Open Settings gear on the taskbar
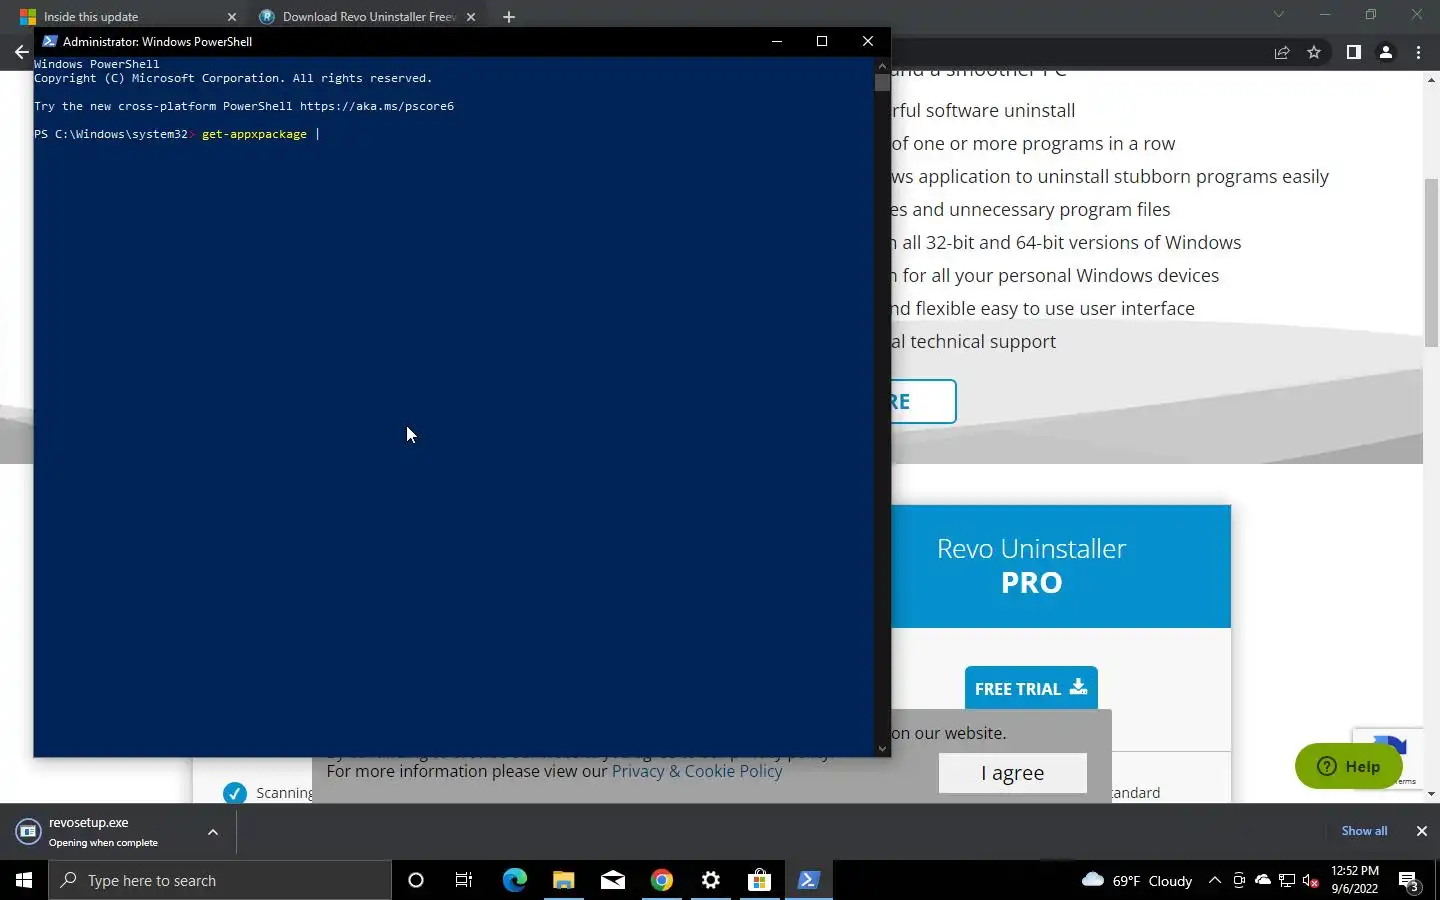The height and width of the screenshot is (900, 1440). point(710,880)
